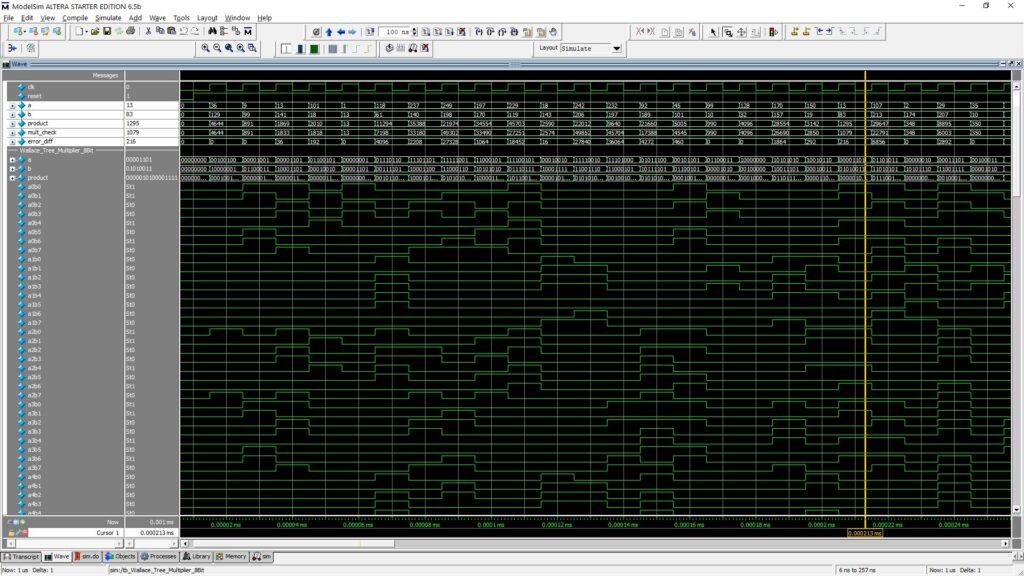Open the Layout Simulate dropdown
The width and height of the screenshot is (1024, 576).
pos(616,48)
